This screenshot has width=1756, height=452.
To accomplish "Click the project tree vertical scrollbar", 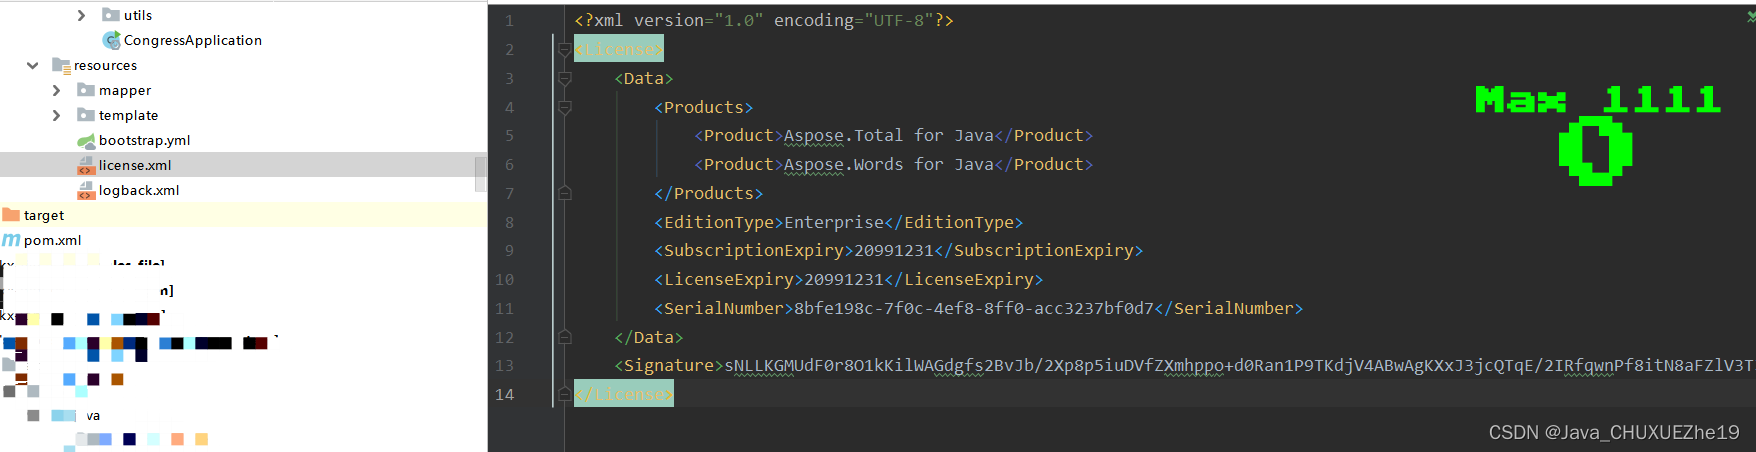I will click(480, 173).
